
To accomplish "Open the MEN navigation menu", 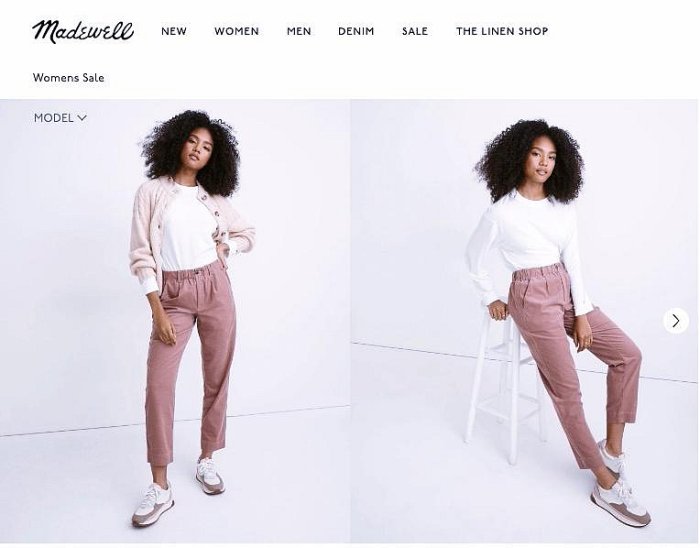I will pyautogui.click(x=299, y=31).
